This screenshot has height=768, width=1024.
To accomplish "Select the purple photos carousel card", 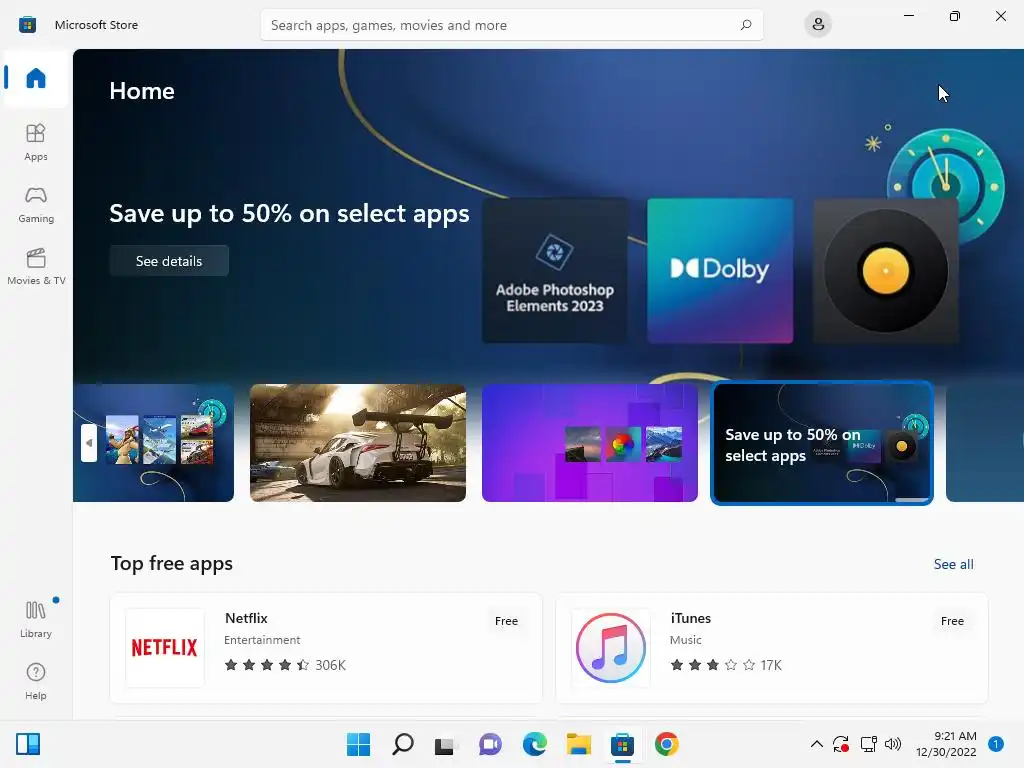I will pos(590,443).
